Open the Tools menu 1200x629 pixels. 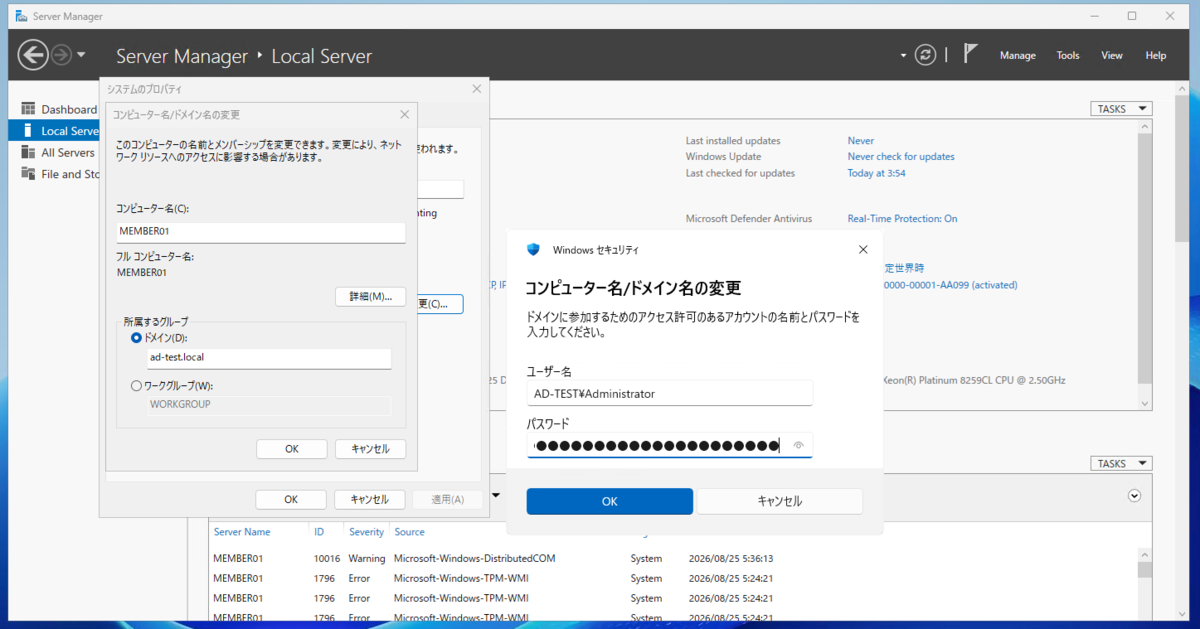(1068, 55)
